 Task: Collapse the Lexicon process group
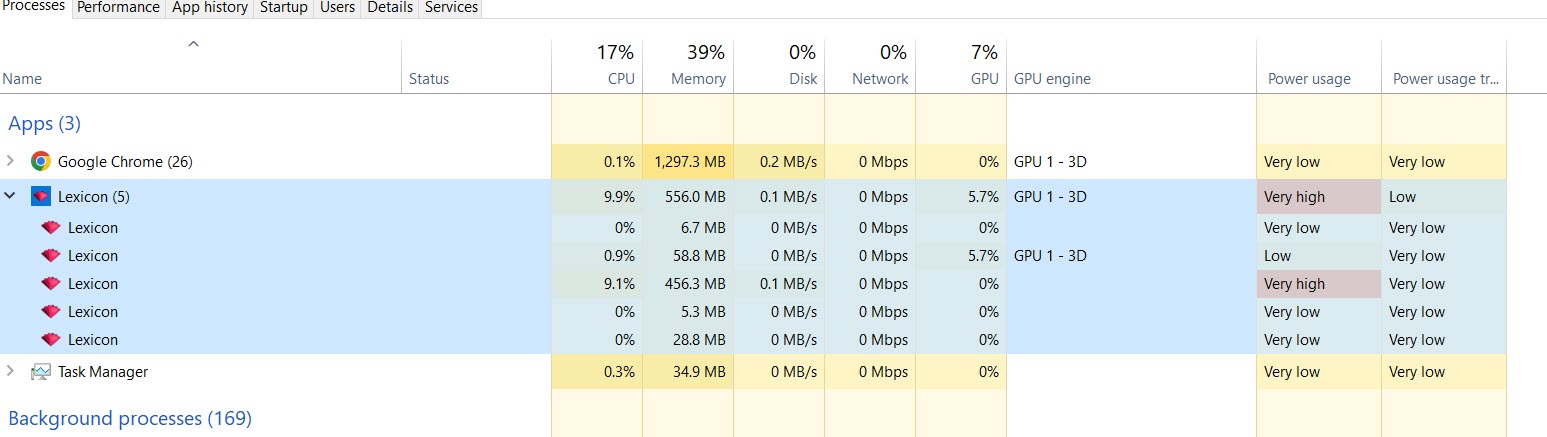[x=10, y=197]
